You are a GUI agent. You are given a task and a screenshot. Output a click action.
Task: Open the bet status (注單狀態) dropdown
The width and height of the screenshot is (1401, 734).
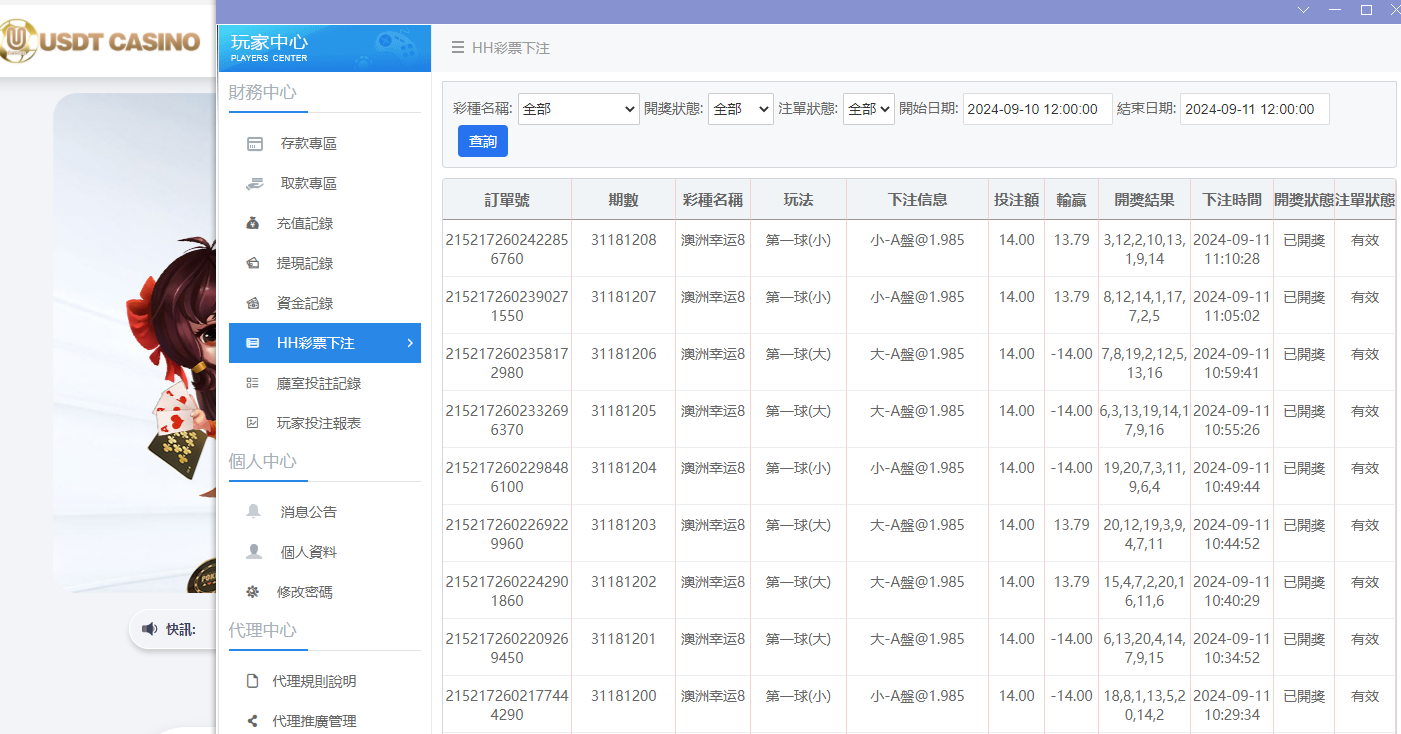[868, 109]
